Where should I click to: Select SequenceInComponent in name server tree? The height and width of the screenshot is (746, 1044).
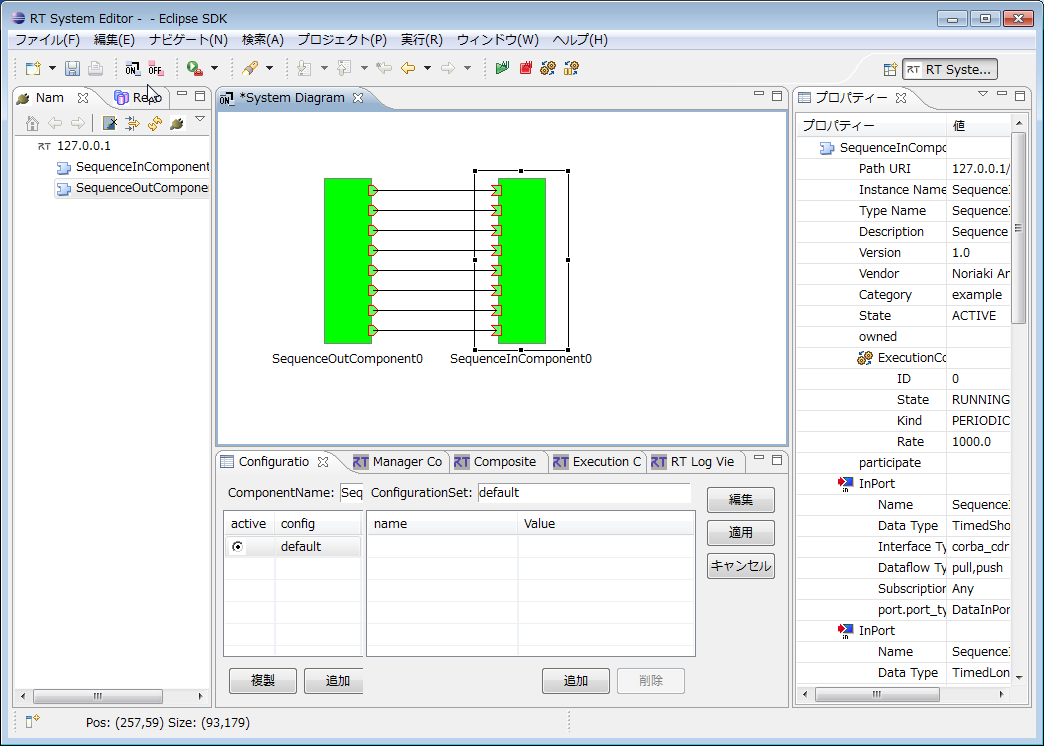point(133,167)
